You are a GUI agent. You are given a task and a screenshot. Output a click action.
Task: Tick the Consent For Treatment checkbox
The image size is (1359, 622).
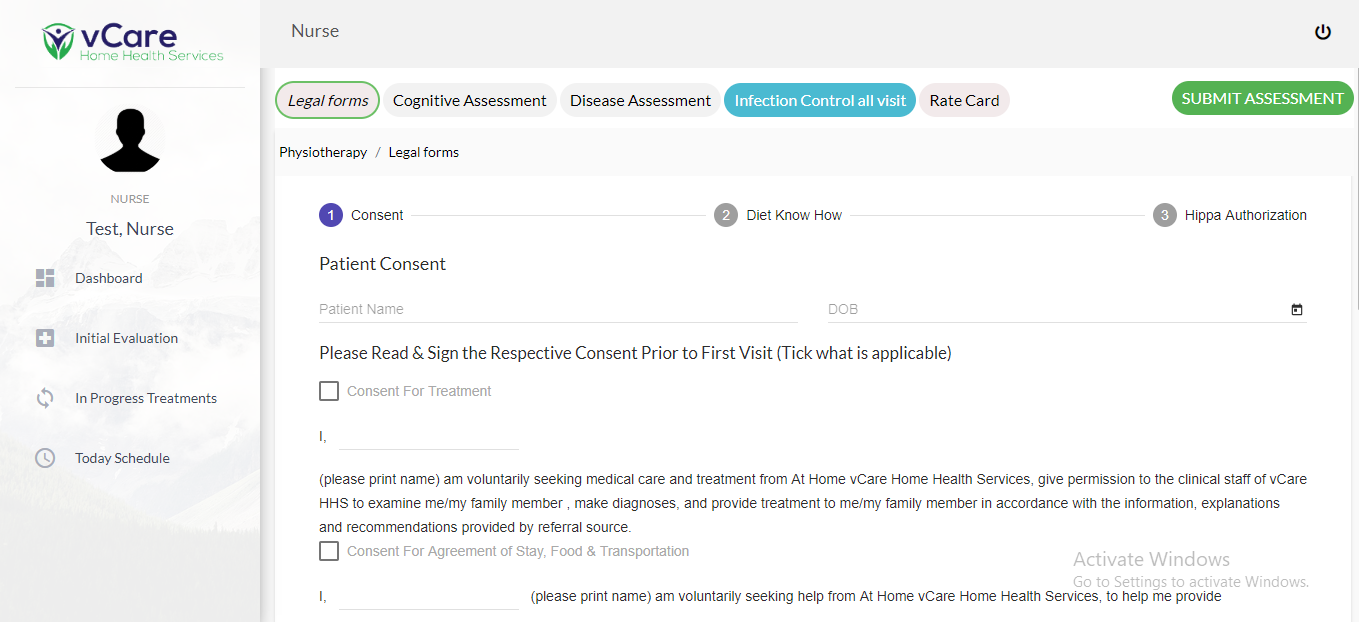tap(329, 391)
